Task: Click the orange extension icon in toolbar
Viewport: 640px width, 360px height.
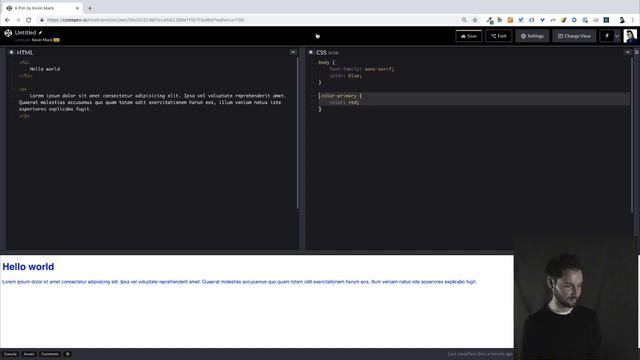Action: tap(510, 20)
